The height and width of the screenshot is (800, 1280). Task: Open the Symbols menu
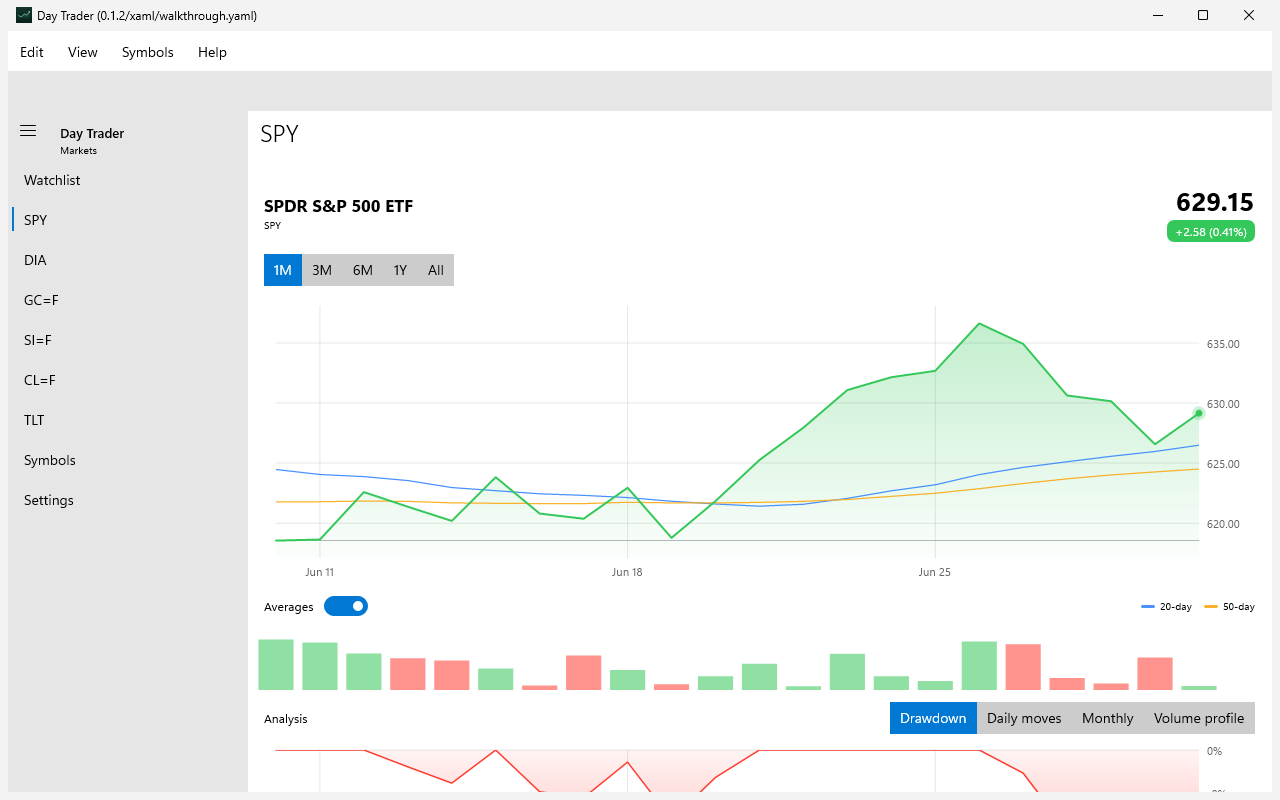pos(148,52)
